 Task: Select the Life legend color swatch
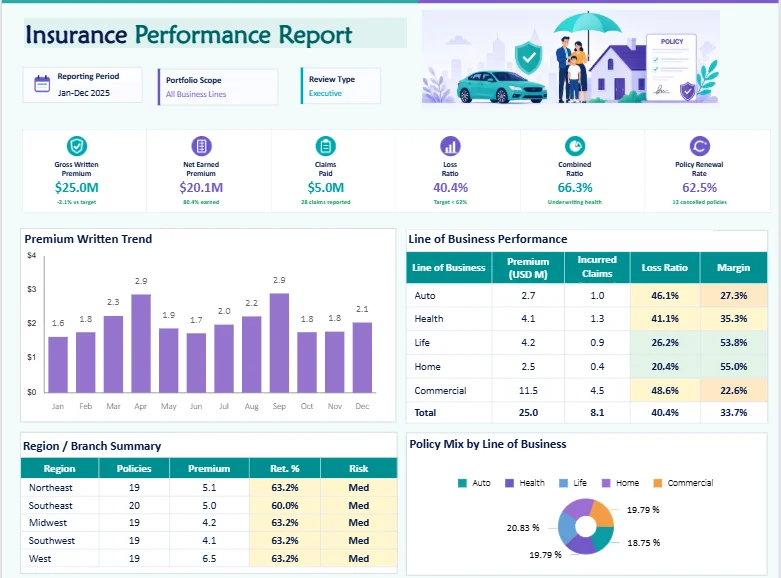563,483
